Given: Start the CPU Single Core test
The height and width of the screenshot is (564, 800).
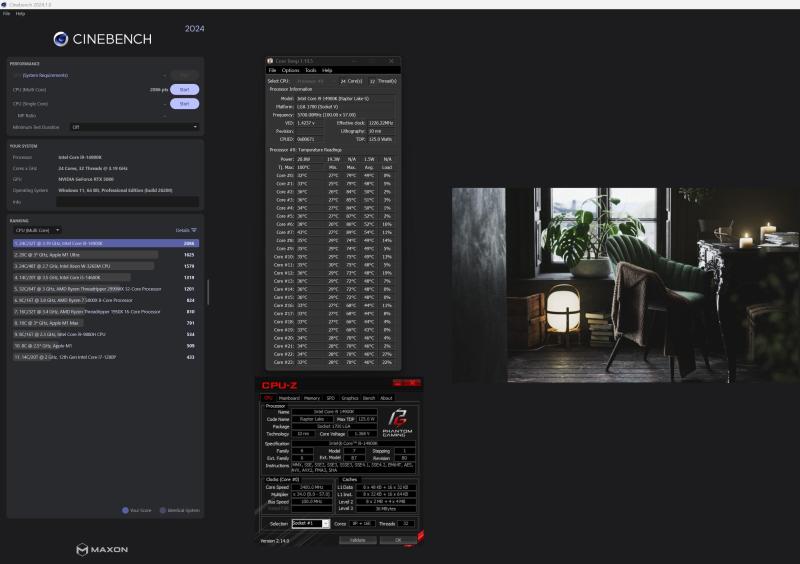Looking at the screenshot, I should coord(183,103).
